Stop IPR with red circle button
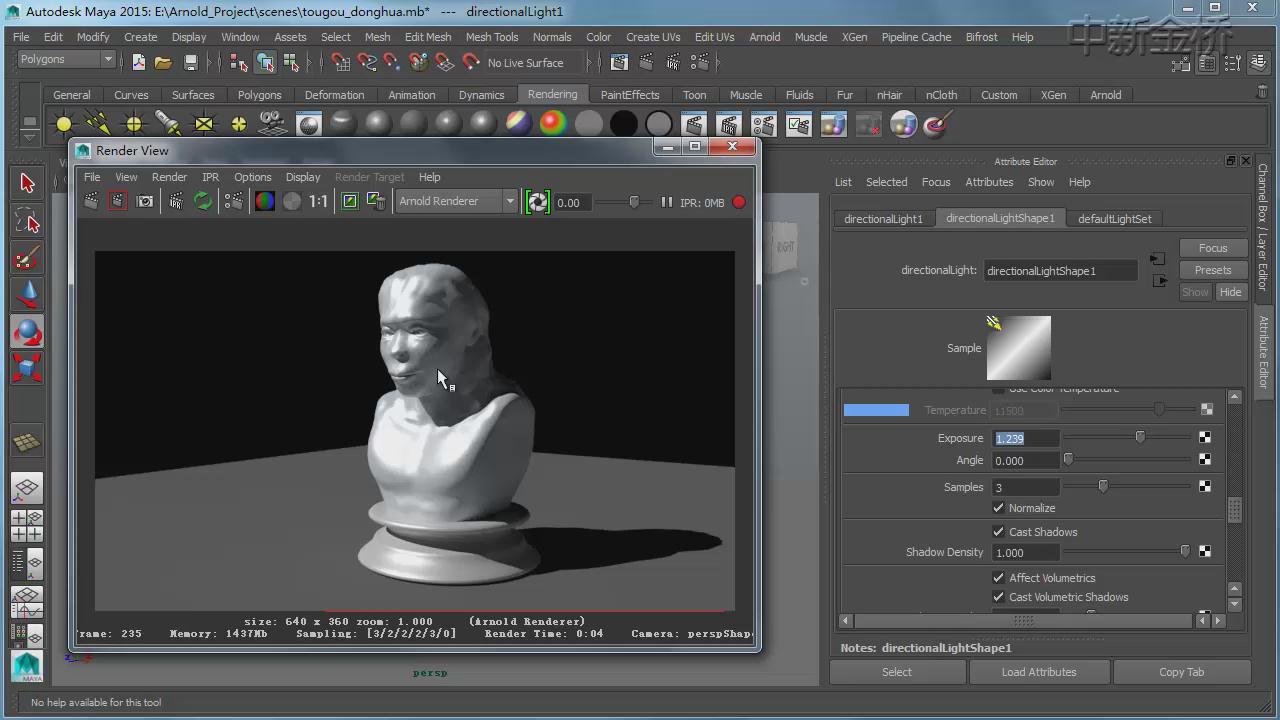 (739, 202)
